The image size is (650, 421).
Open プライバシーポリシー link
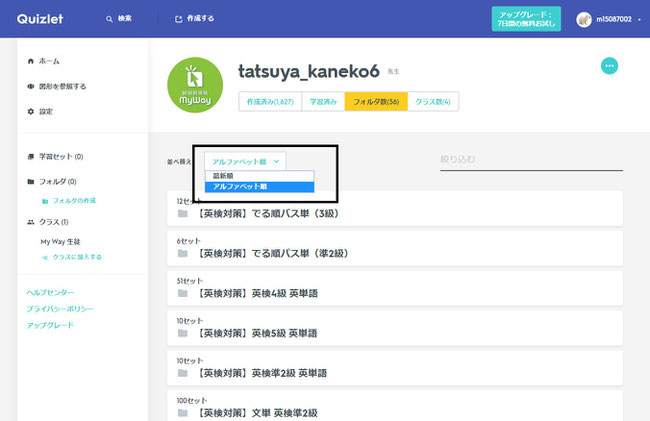tap(61, 309)
